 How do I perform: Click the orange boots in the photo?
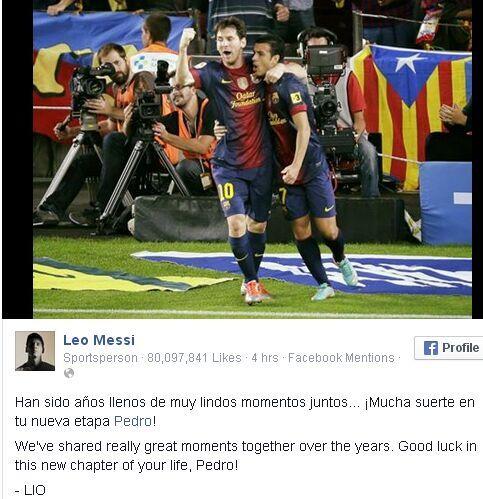(257, 291)
